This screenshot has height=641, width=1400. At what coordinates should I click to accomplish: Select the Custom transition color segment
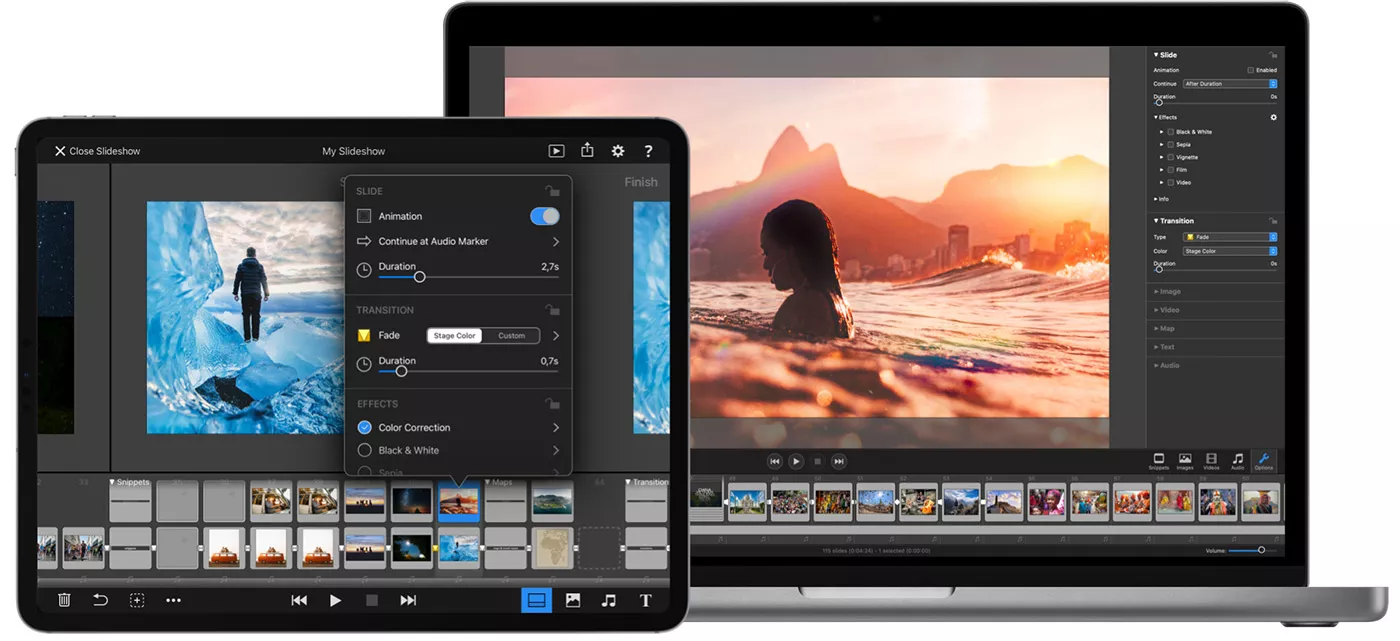coord(511,336)
